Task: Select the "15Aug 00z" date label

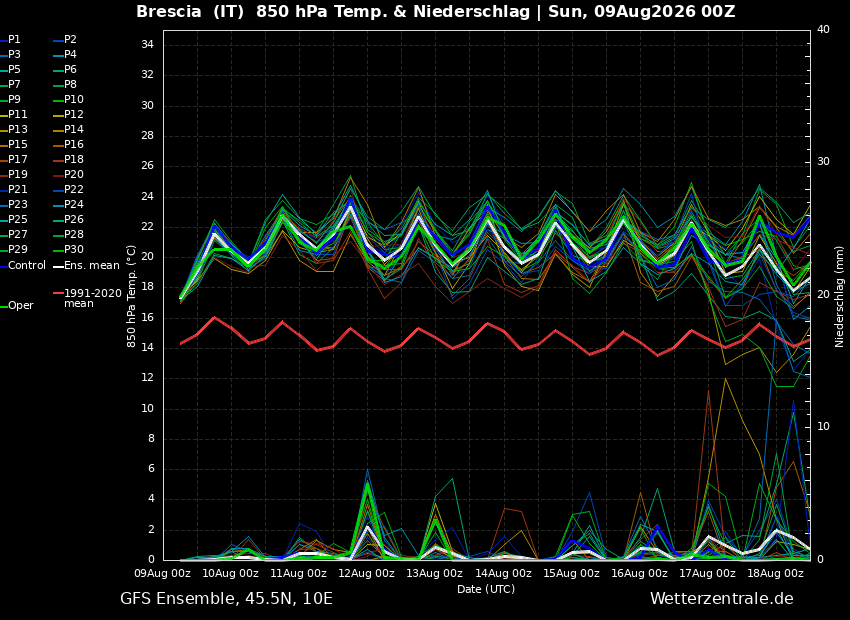Action: (571, 573)
